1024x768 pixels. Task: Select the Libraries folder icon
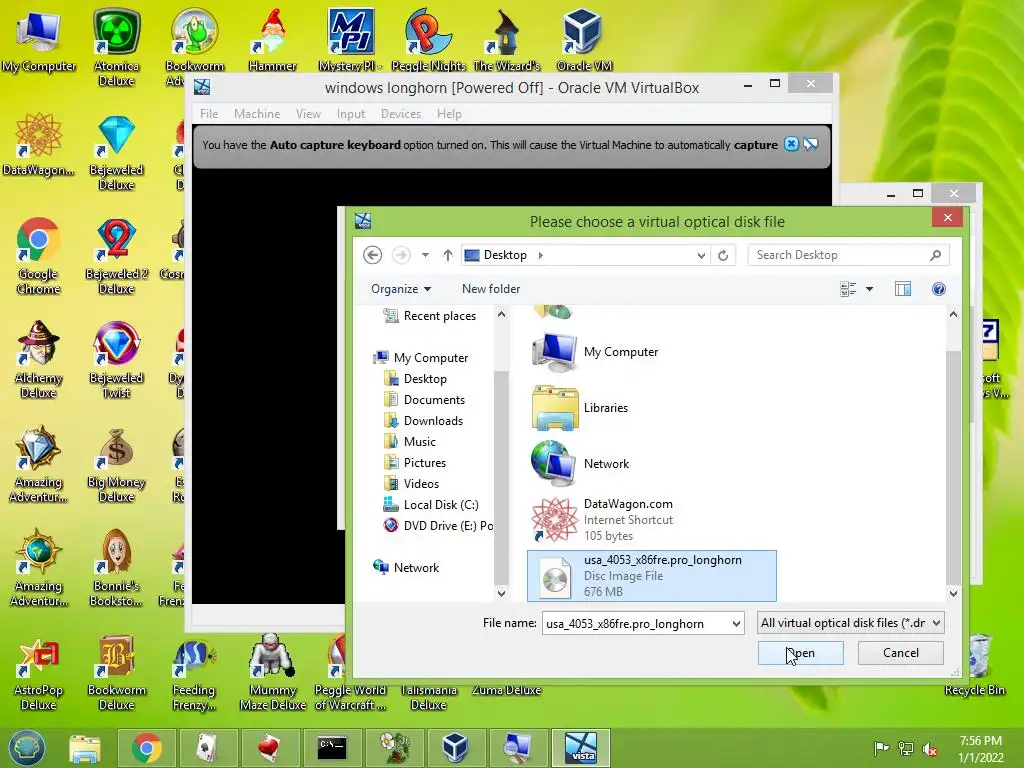(x=554, y=408)
